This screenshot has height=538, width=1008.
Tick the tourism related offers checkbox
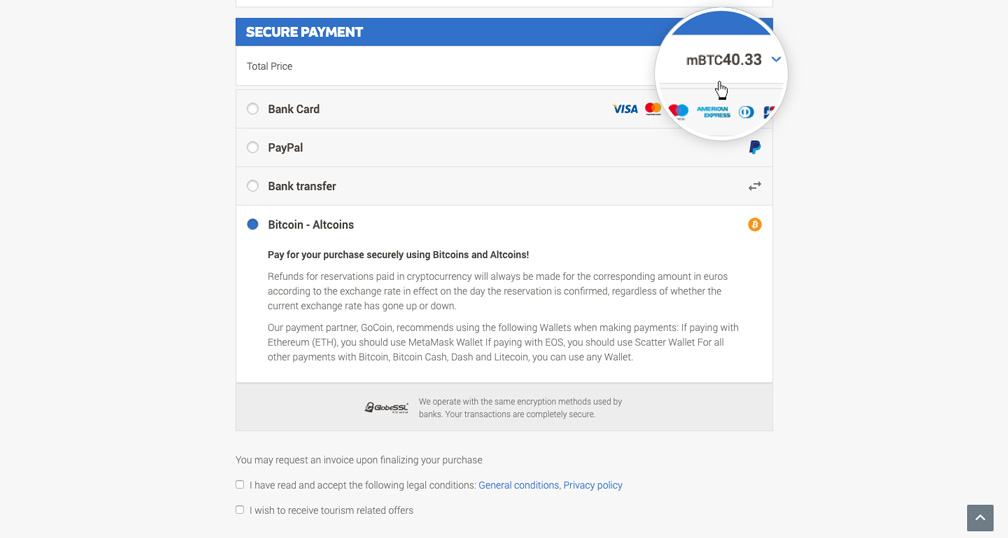[x=240, y=510]
